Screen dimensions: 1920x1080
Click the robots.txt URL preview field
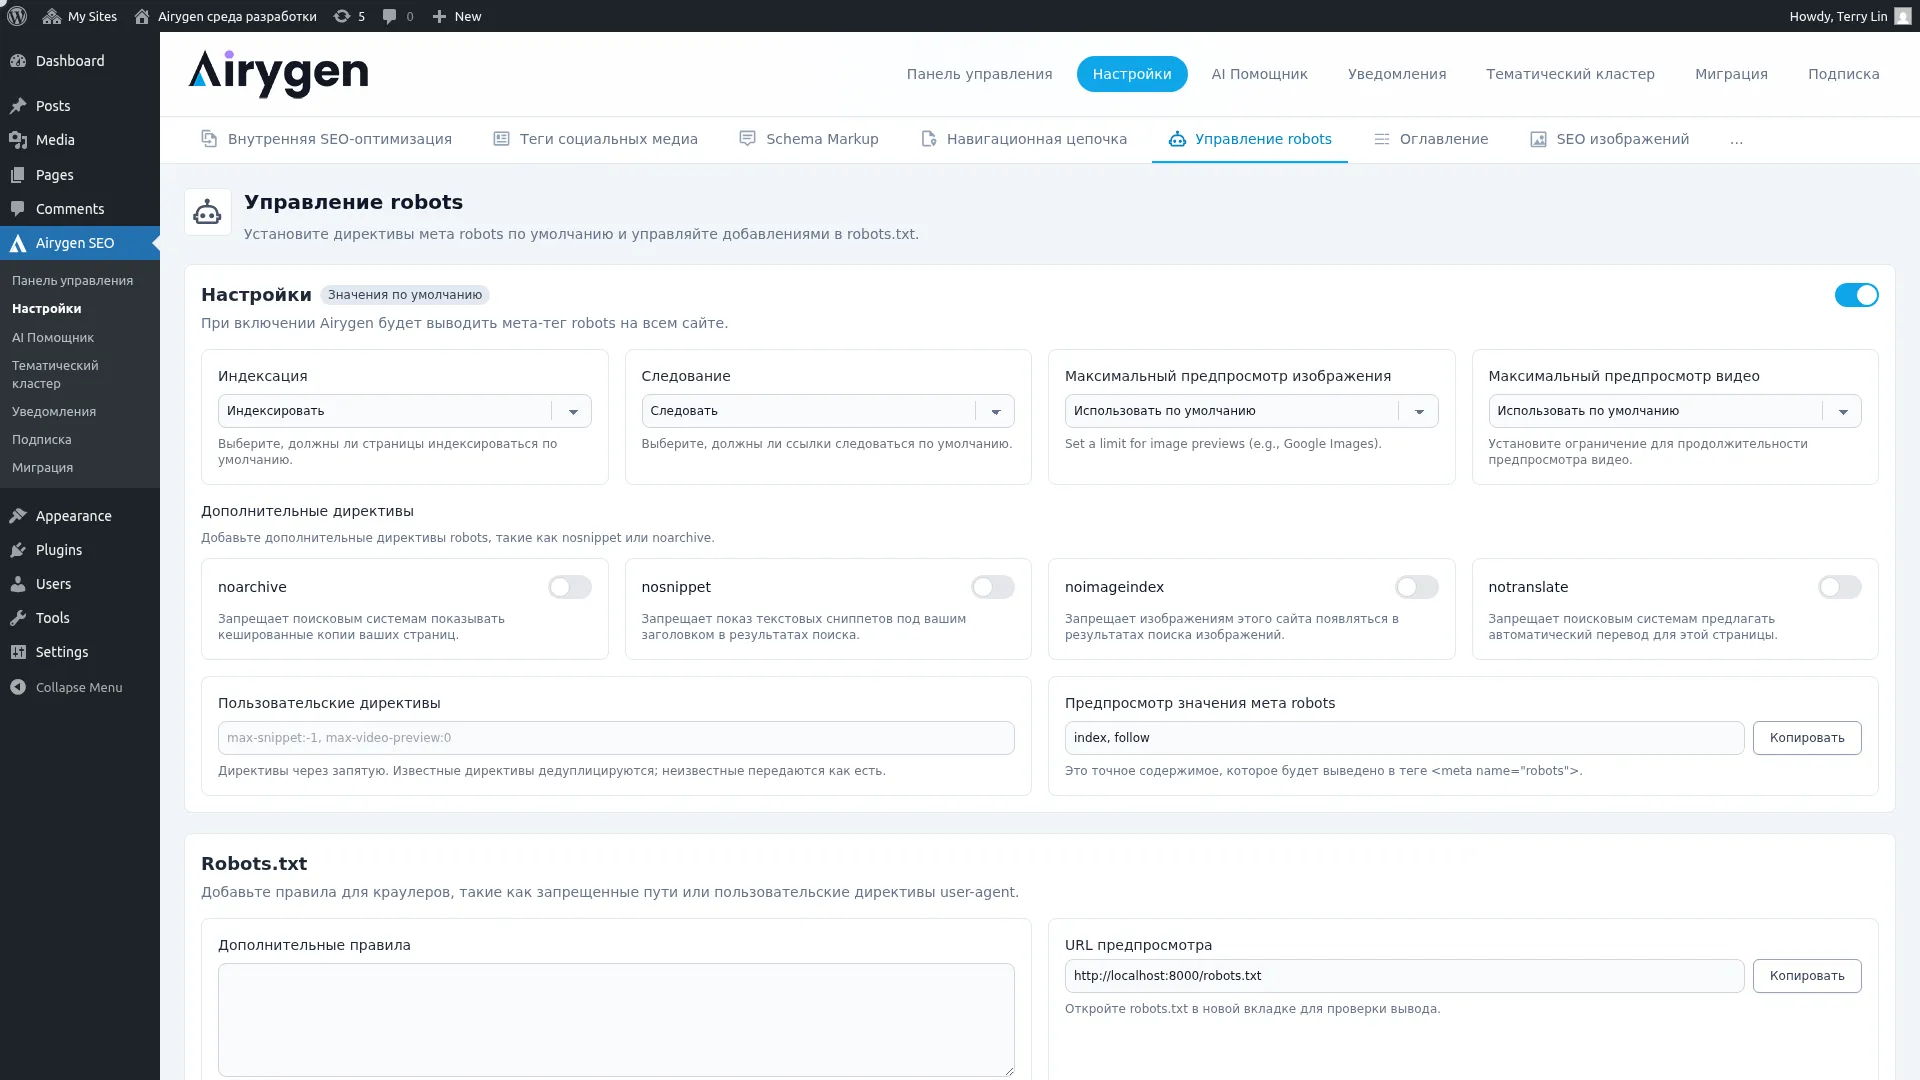pos(1404,976)
